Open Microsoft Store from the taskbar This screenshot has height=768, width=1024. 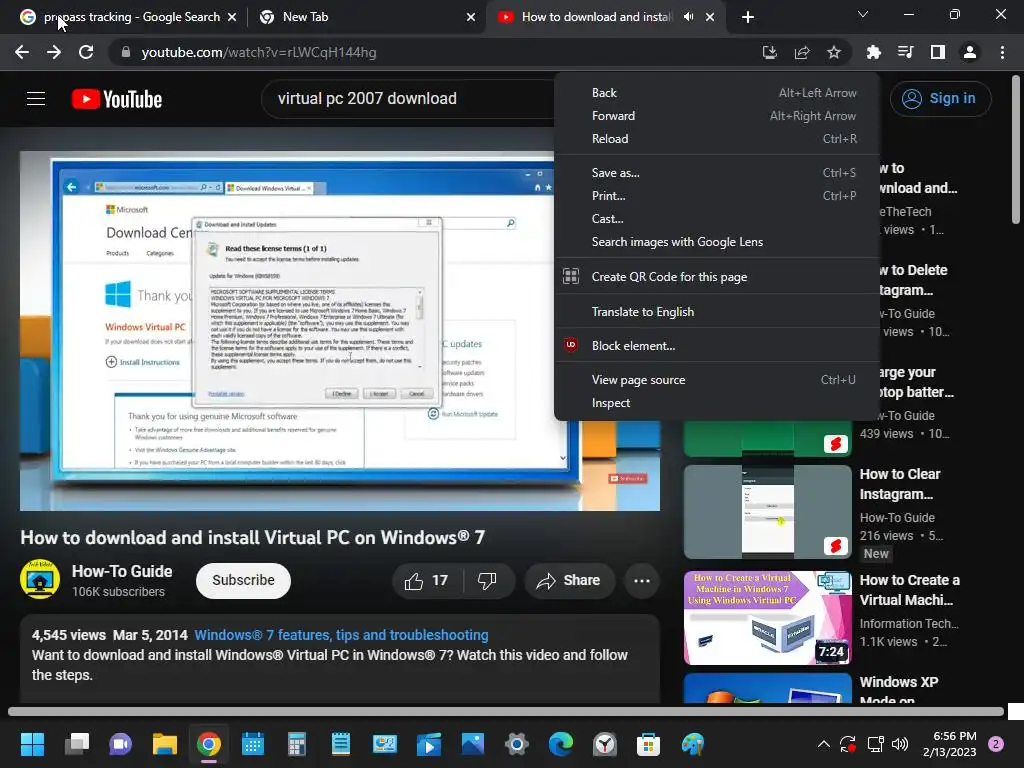(x=648, y=744)
